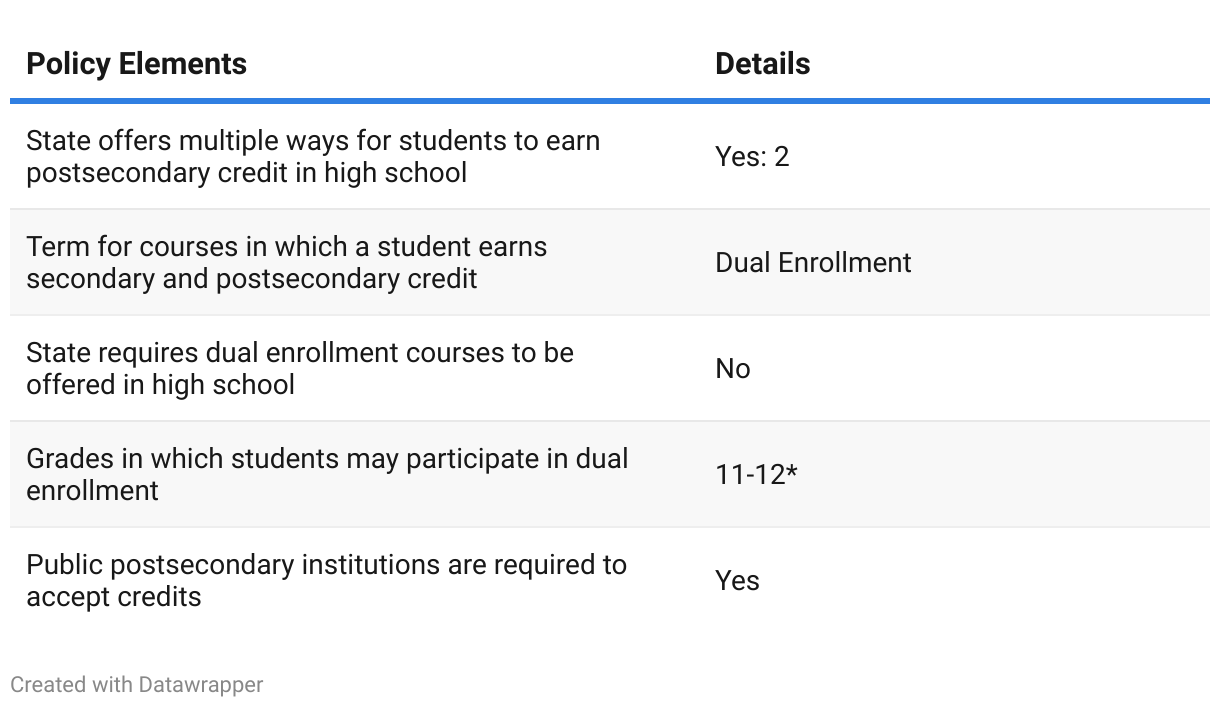Click the 'Yes' value for accepting credits

(x=737, y=581)
